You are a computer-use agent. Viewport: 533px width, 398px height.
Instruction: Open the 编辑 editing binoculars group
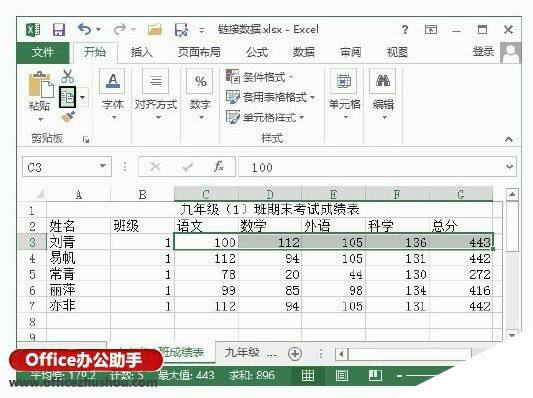(x=383, y=94)
